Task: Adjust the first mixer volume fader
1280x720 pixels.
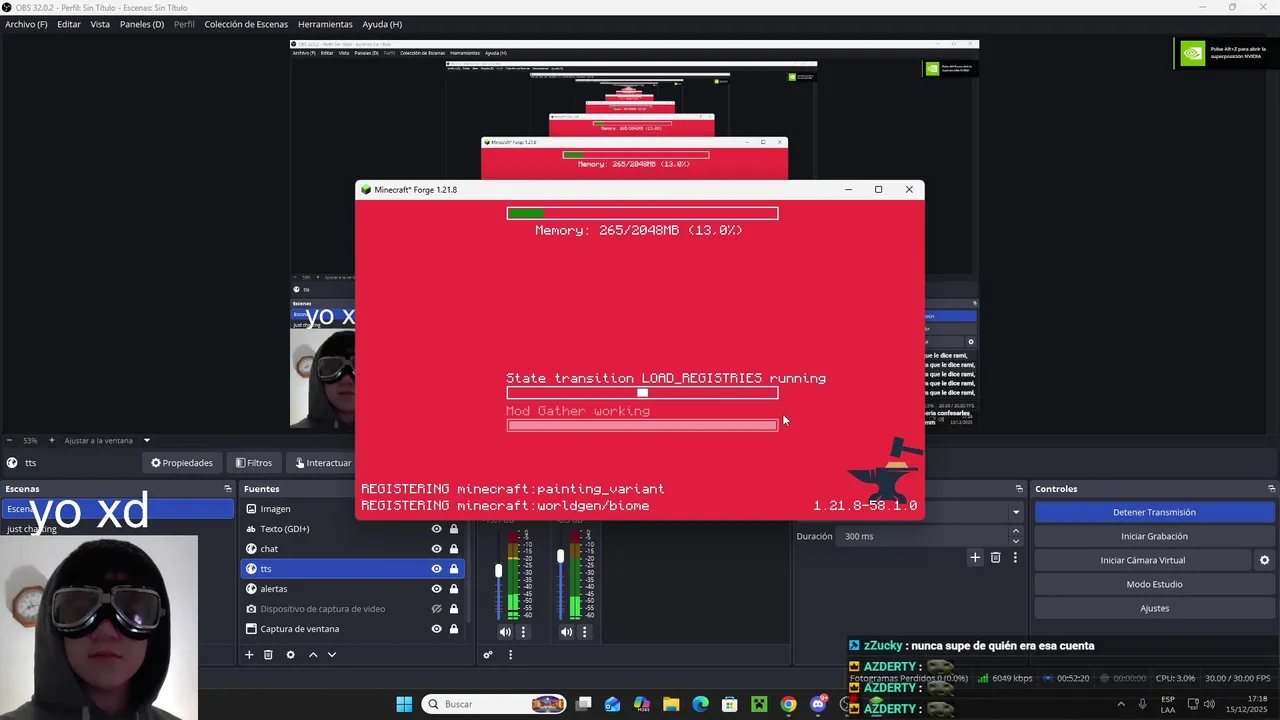Action: pyautogui.click(x=499, y=571)
